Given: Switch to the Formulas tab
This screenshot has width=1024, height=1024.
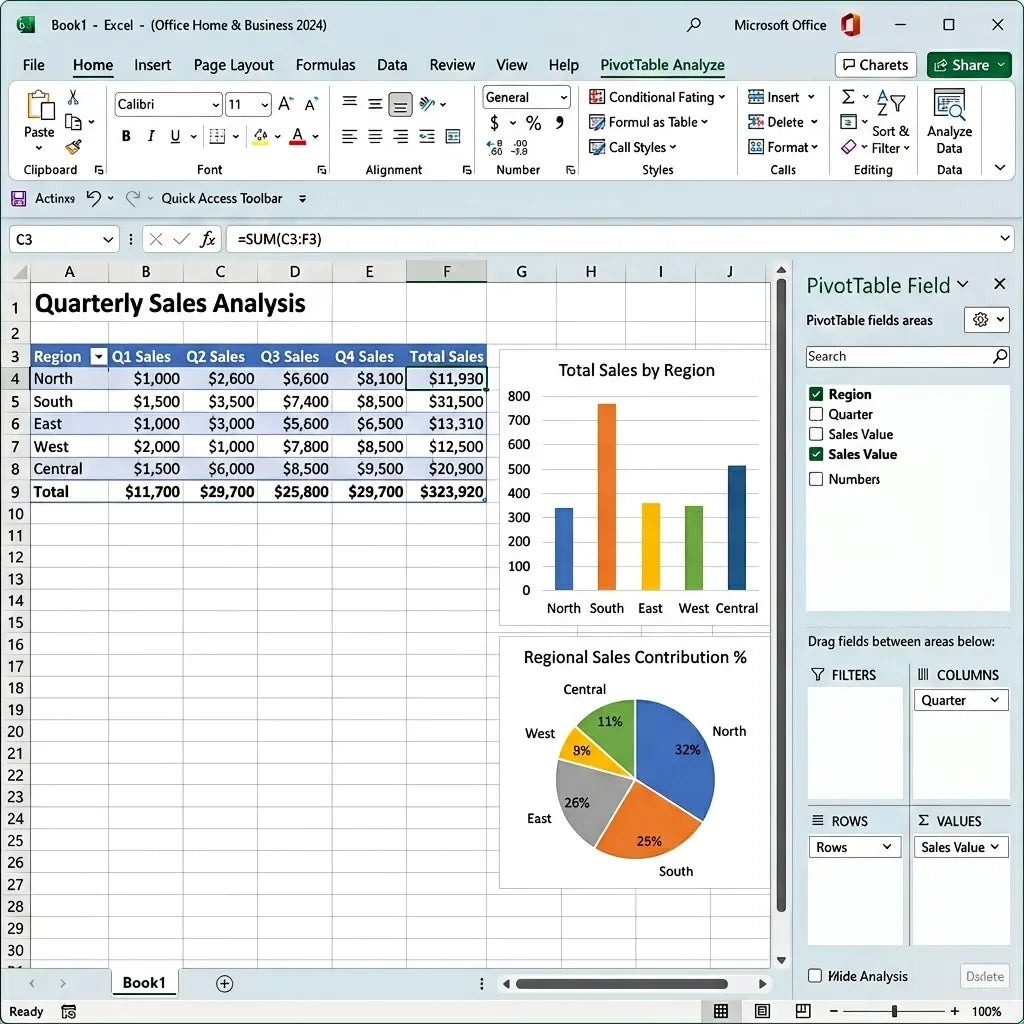Looking at the screenshot, I should (x=325, y=65).
